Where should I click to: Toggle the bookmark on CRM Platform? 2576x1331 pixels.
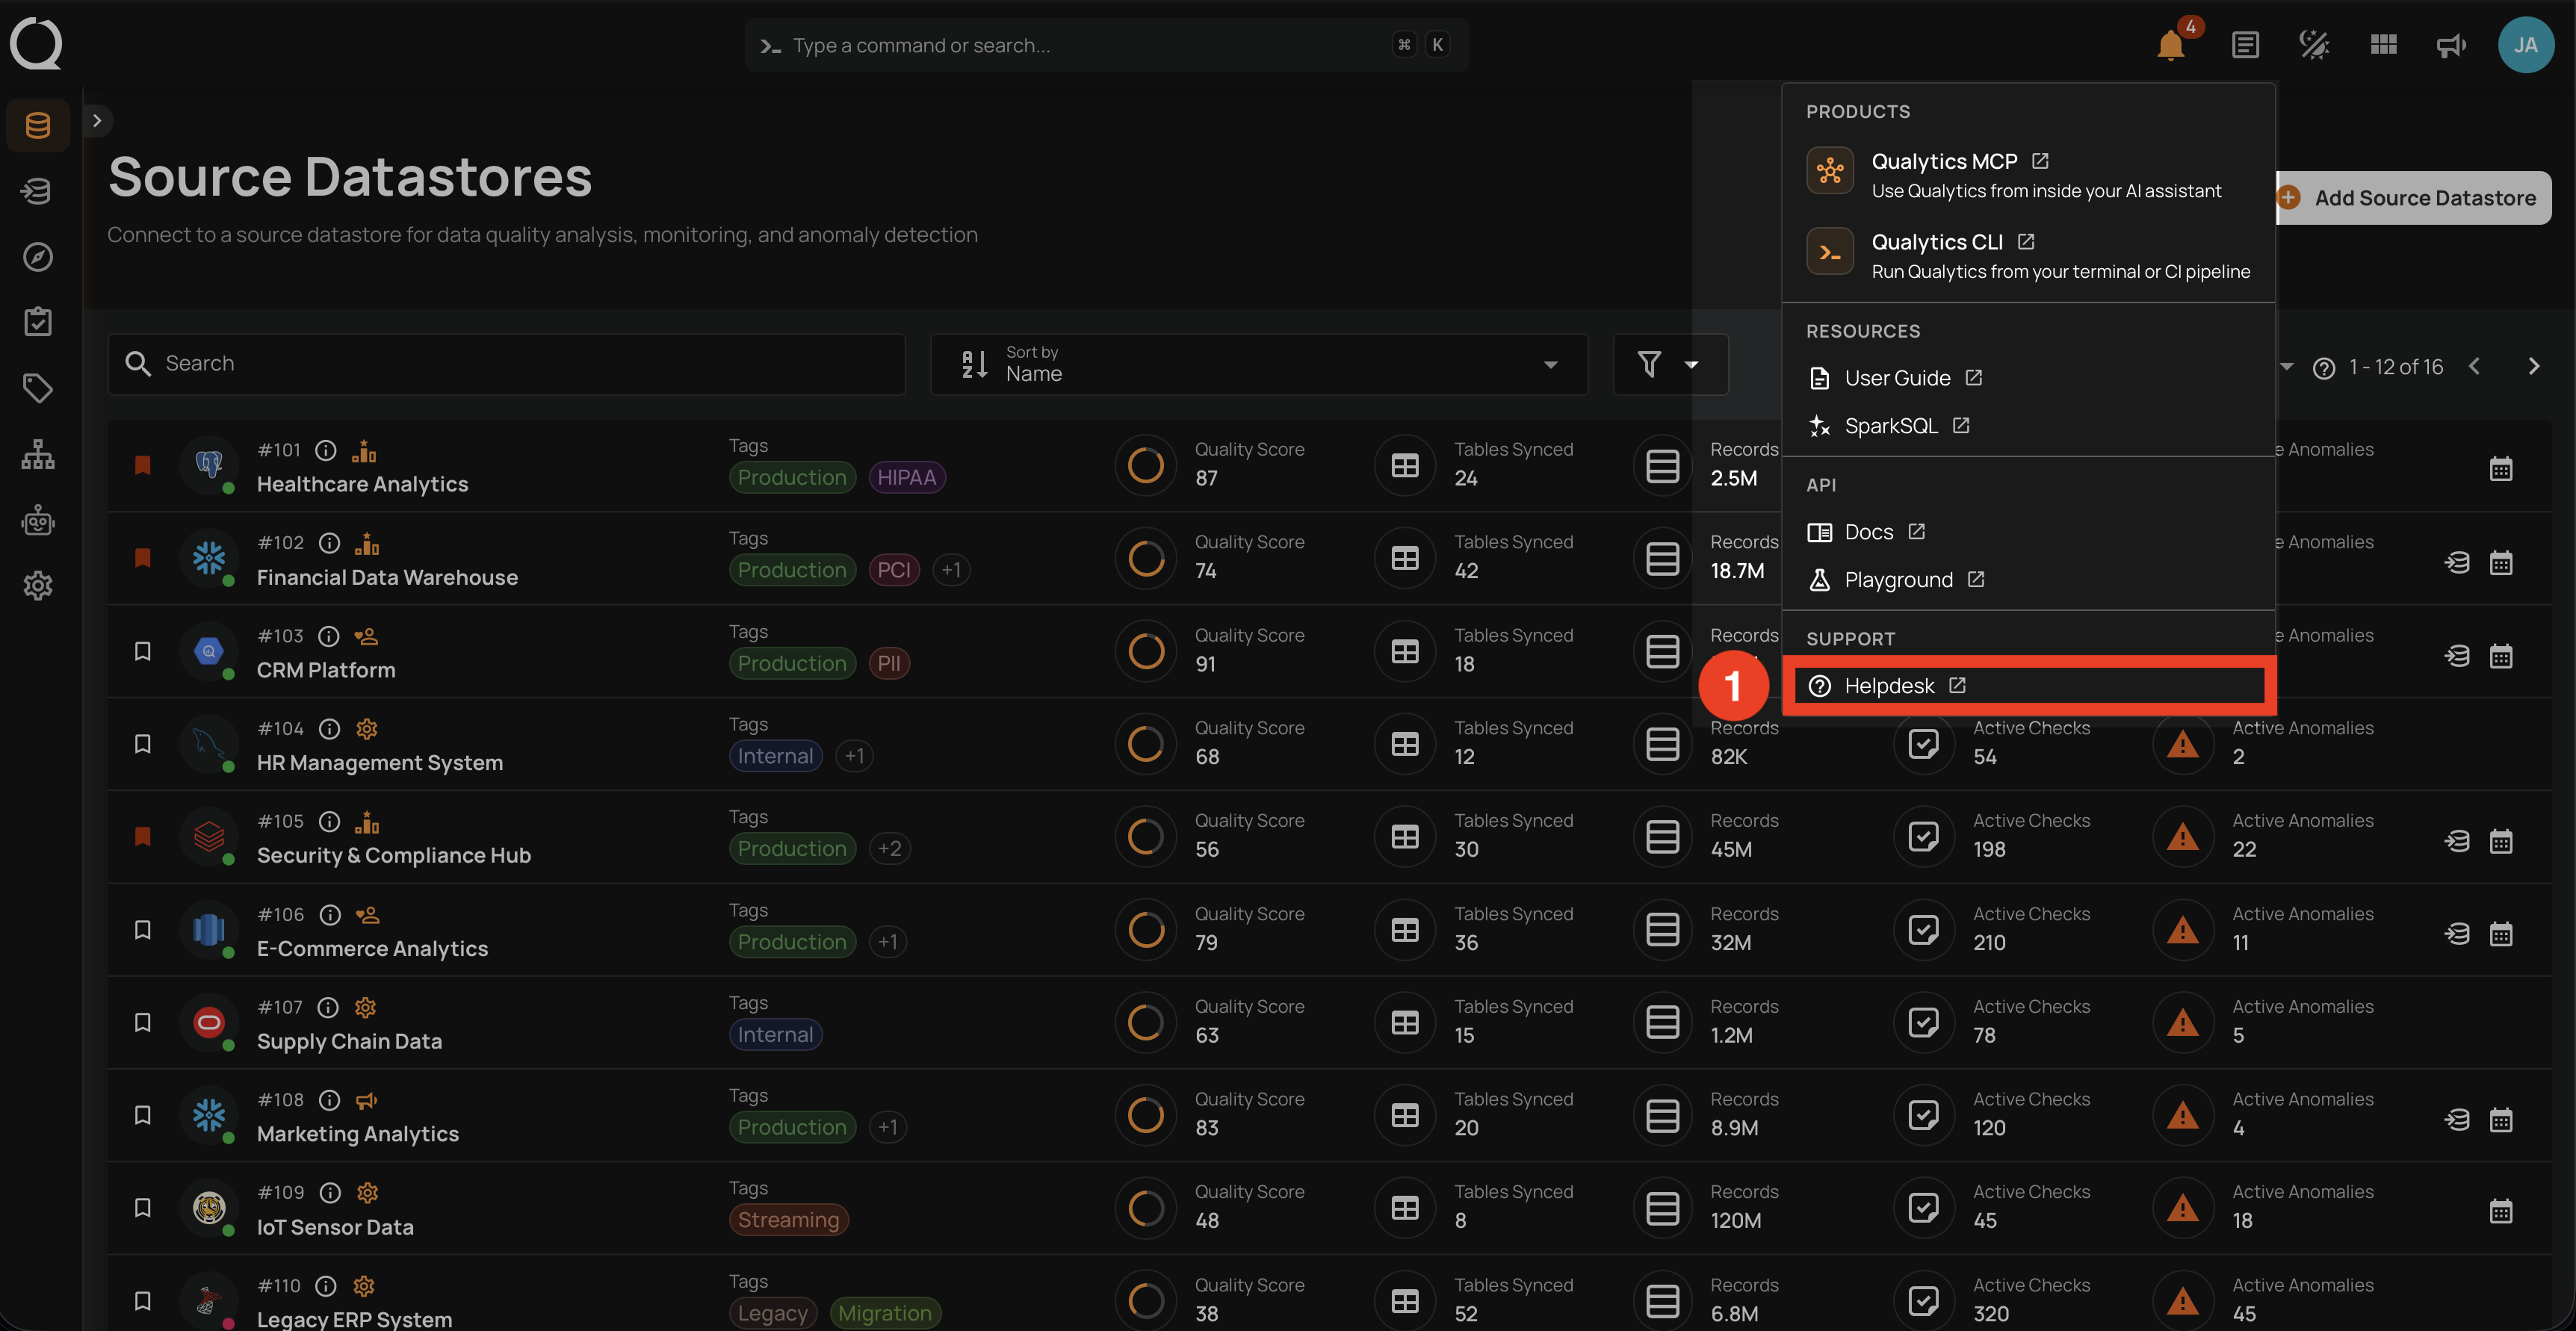point(142,651)
